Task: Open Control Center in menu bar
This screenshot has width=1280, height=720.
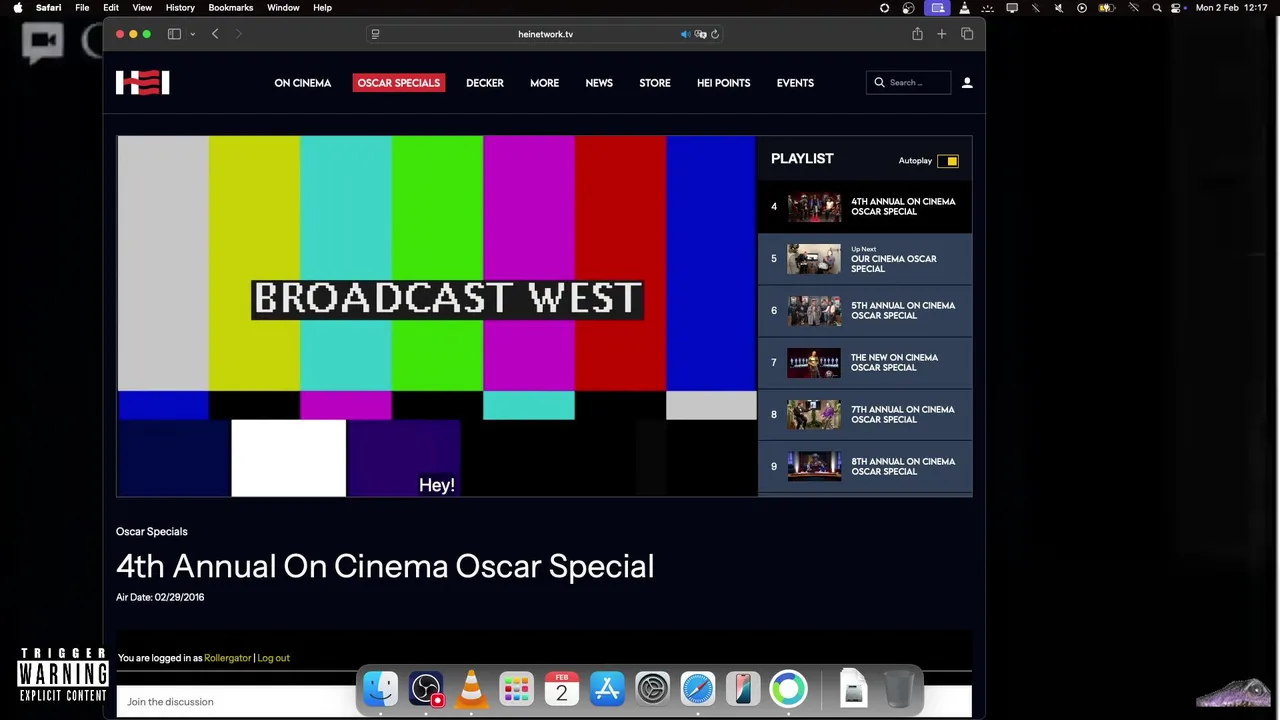Action: coord(1176,8)
